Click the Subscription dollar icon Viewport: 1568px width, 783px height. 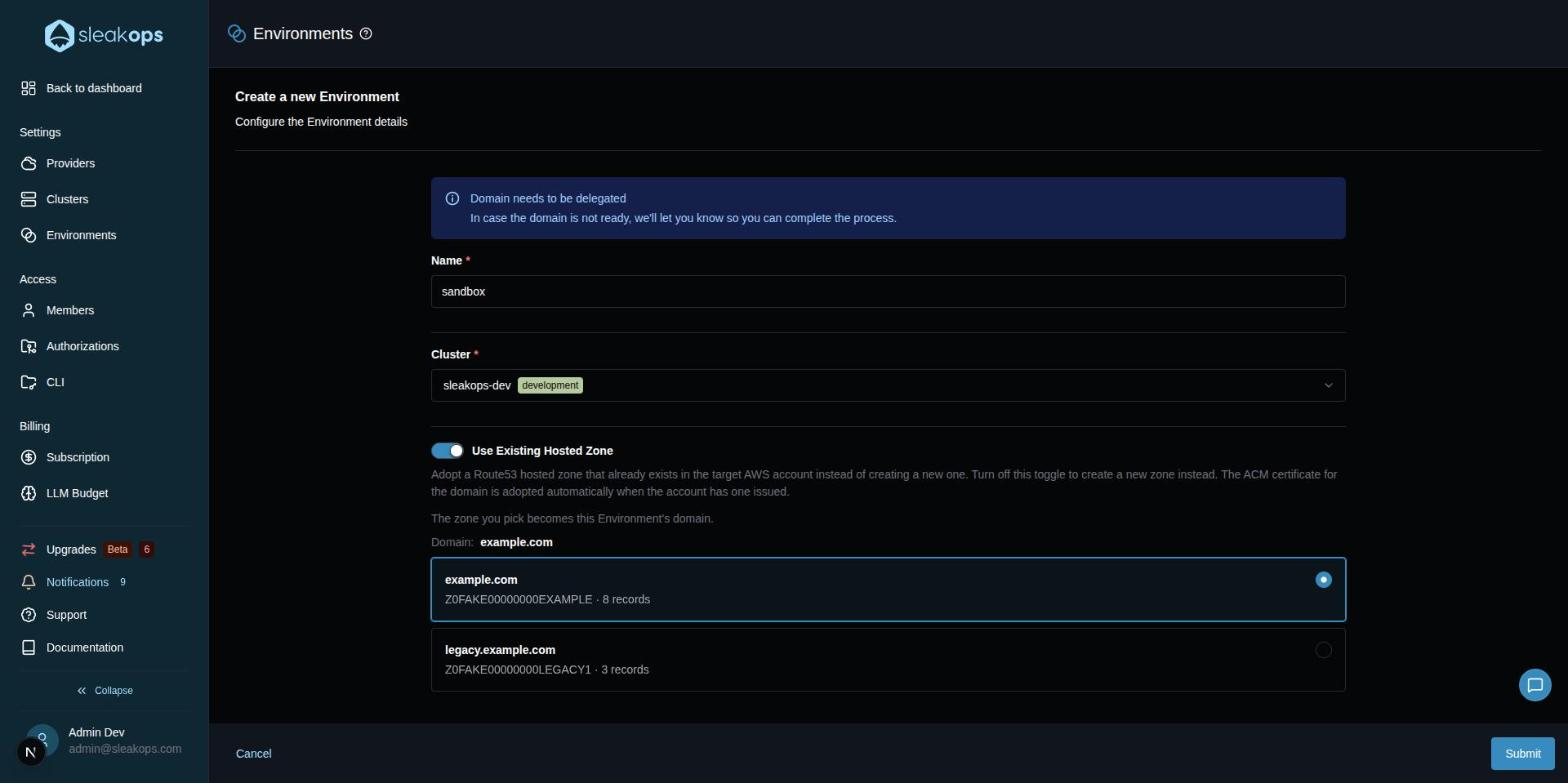coord(28,458)
